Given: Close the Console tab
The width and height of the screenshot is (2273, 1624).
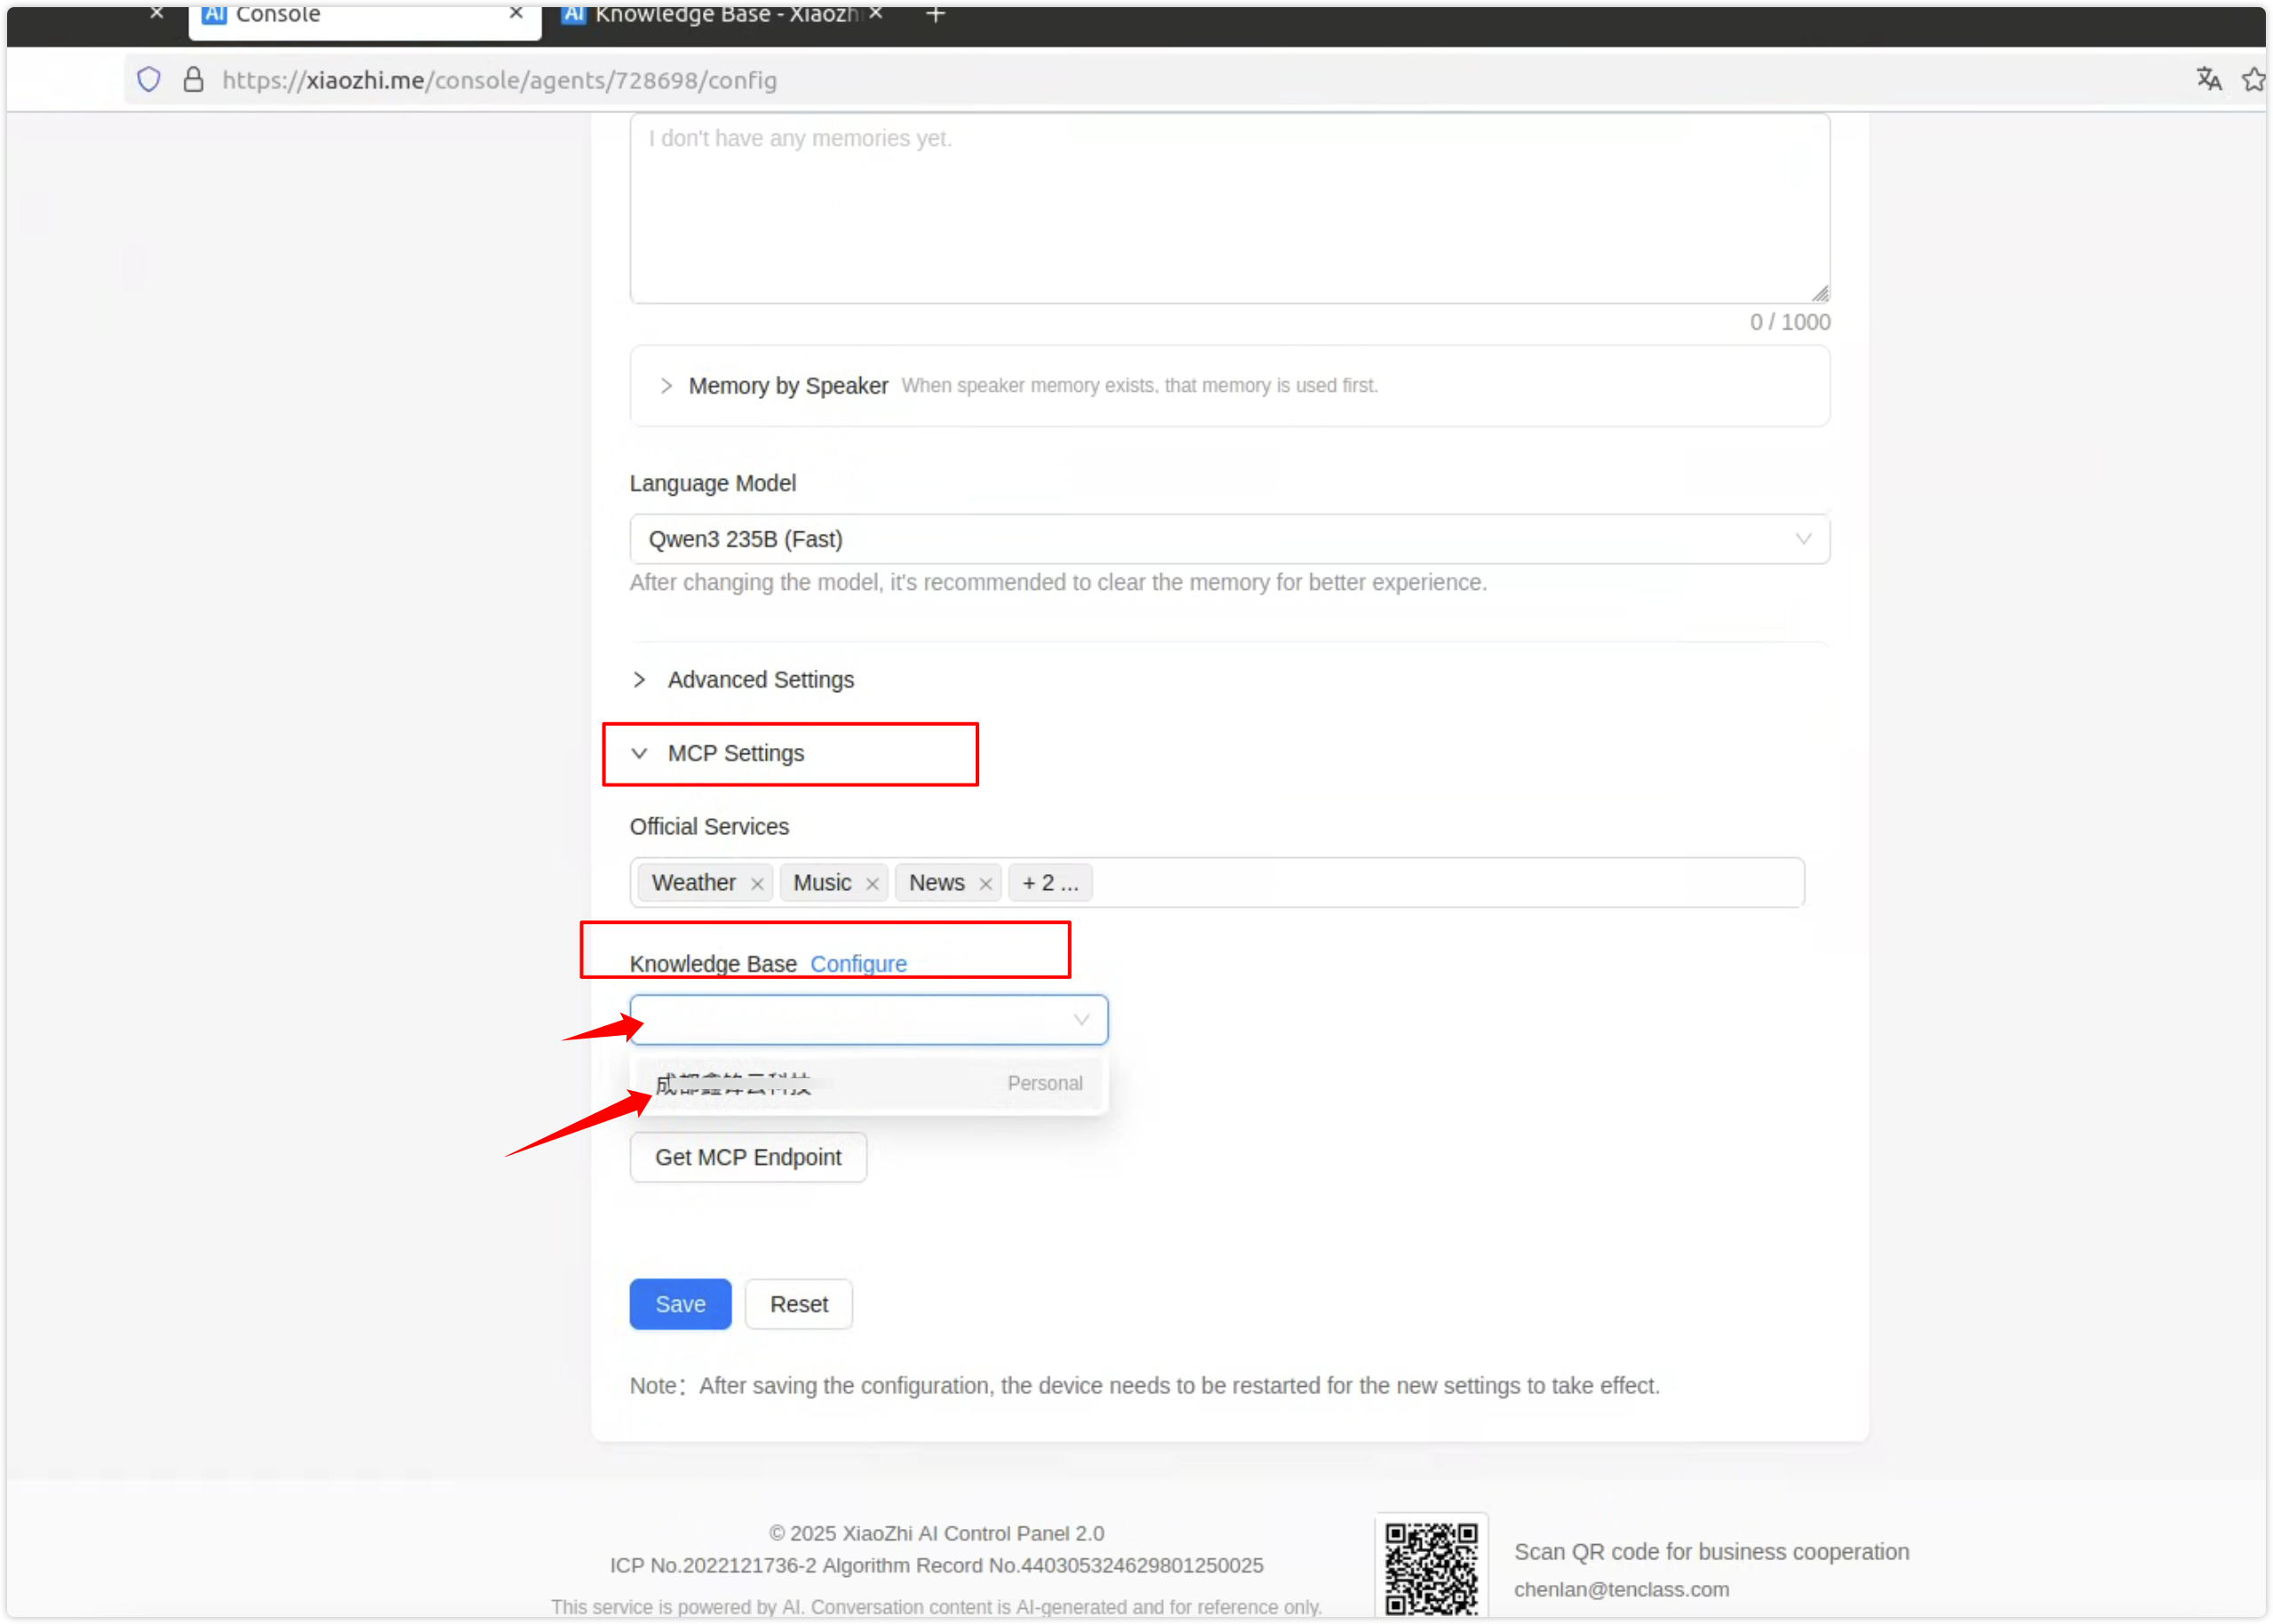Looking at the screenshot, I should pyautogui.click(x=516, y=13).
